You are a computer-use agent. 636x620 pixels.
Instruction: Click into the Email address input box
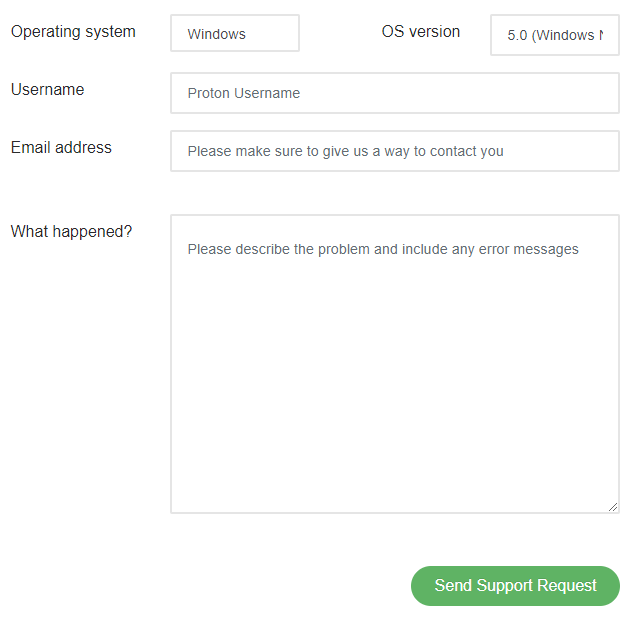[x=395, y=151]
